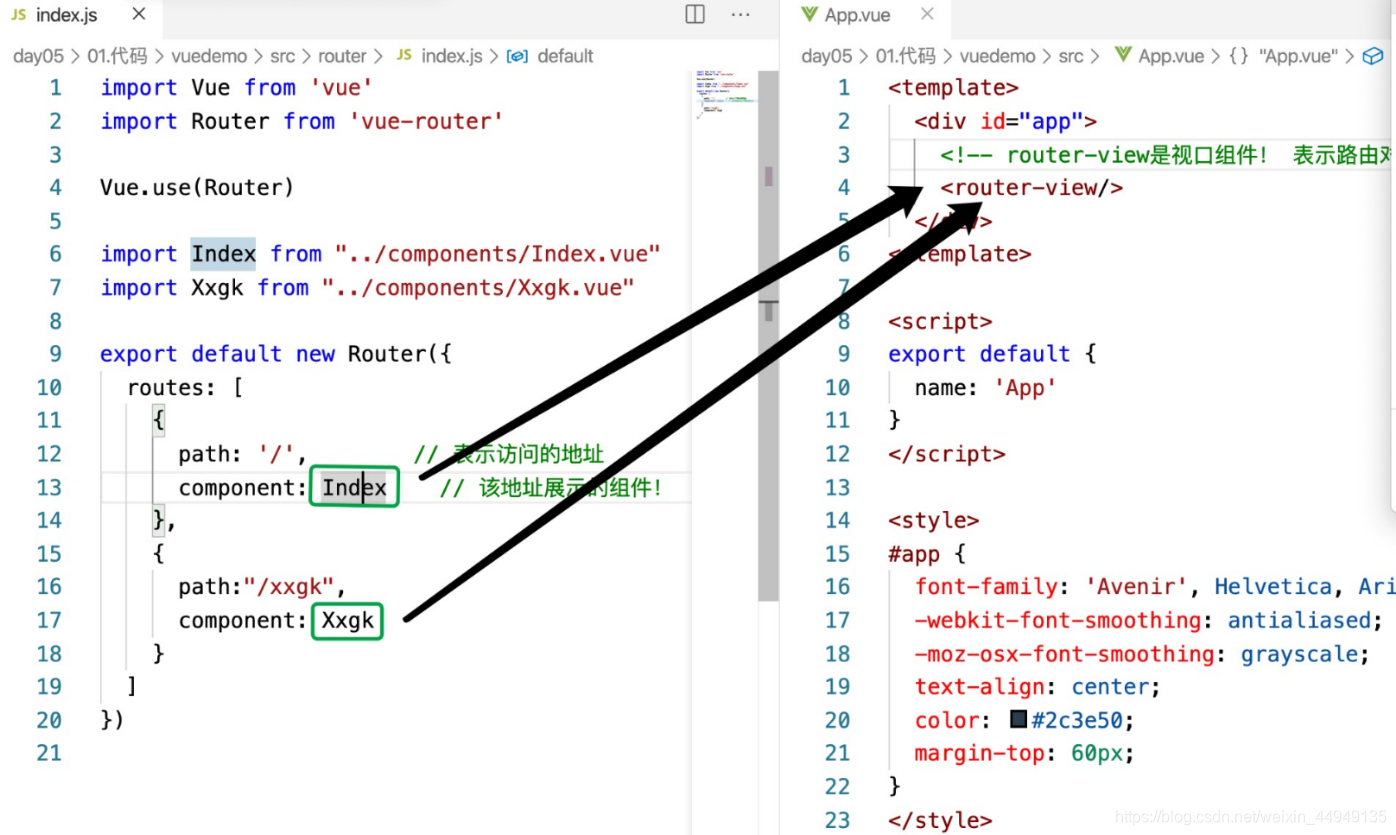
Task: Select '01.代码' in left breadcrumb
Action: pos(118,56)
